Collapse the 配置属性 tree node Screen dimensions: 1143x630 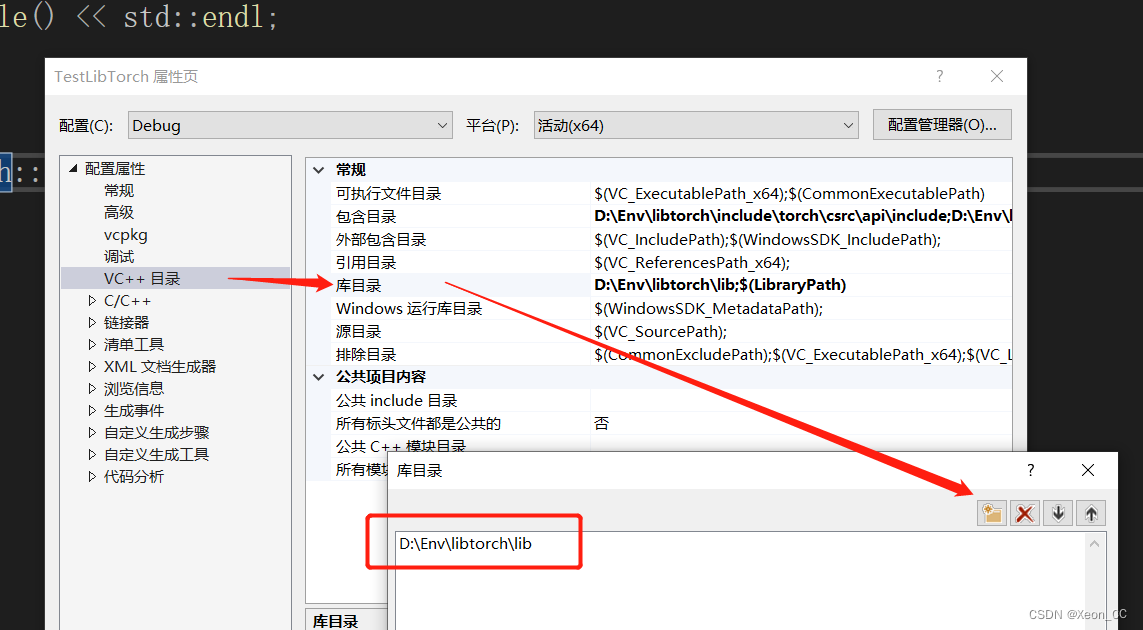[x=73, y=168]
